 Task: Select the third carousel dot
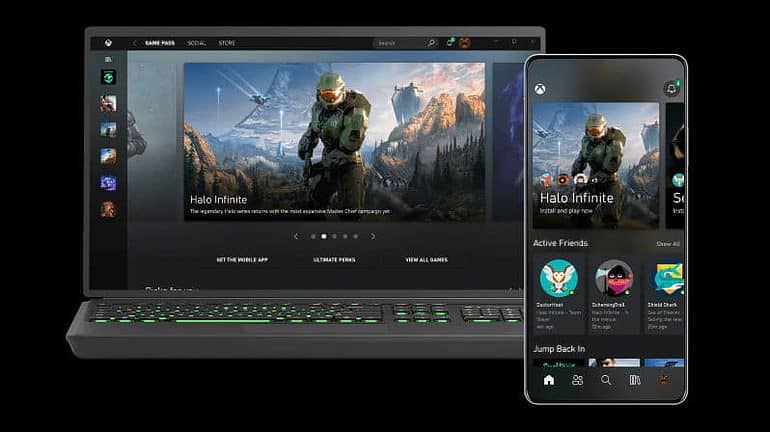click(x=334, y=237)
